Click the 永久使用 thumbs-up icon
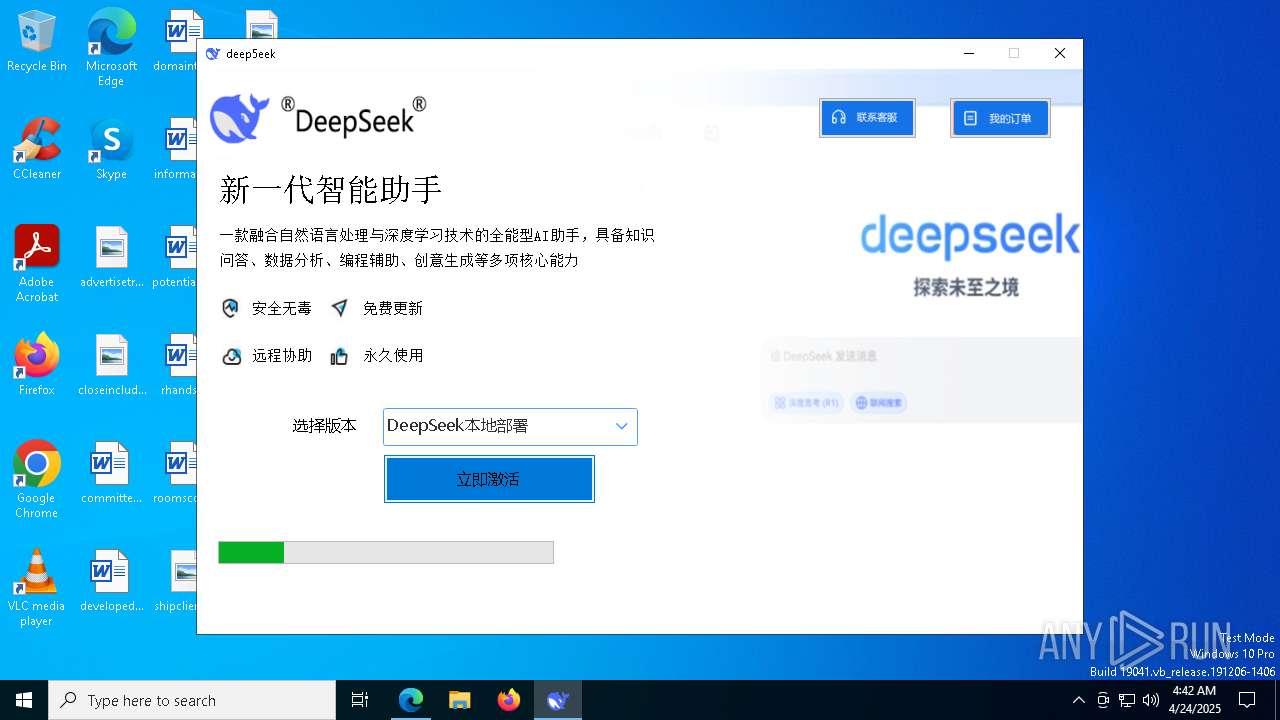 (x=340, y=356)
